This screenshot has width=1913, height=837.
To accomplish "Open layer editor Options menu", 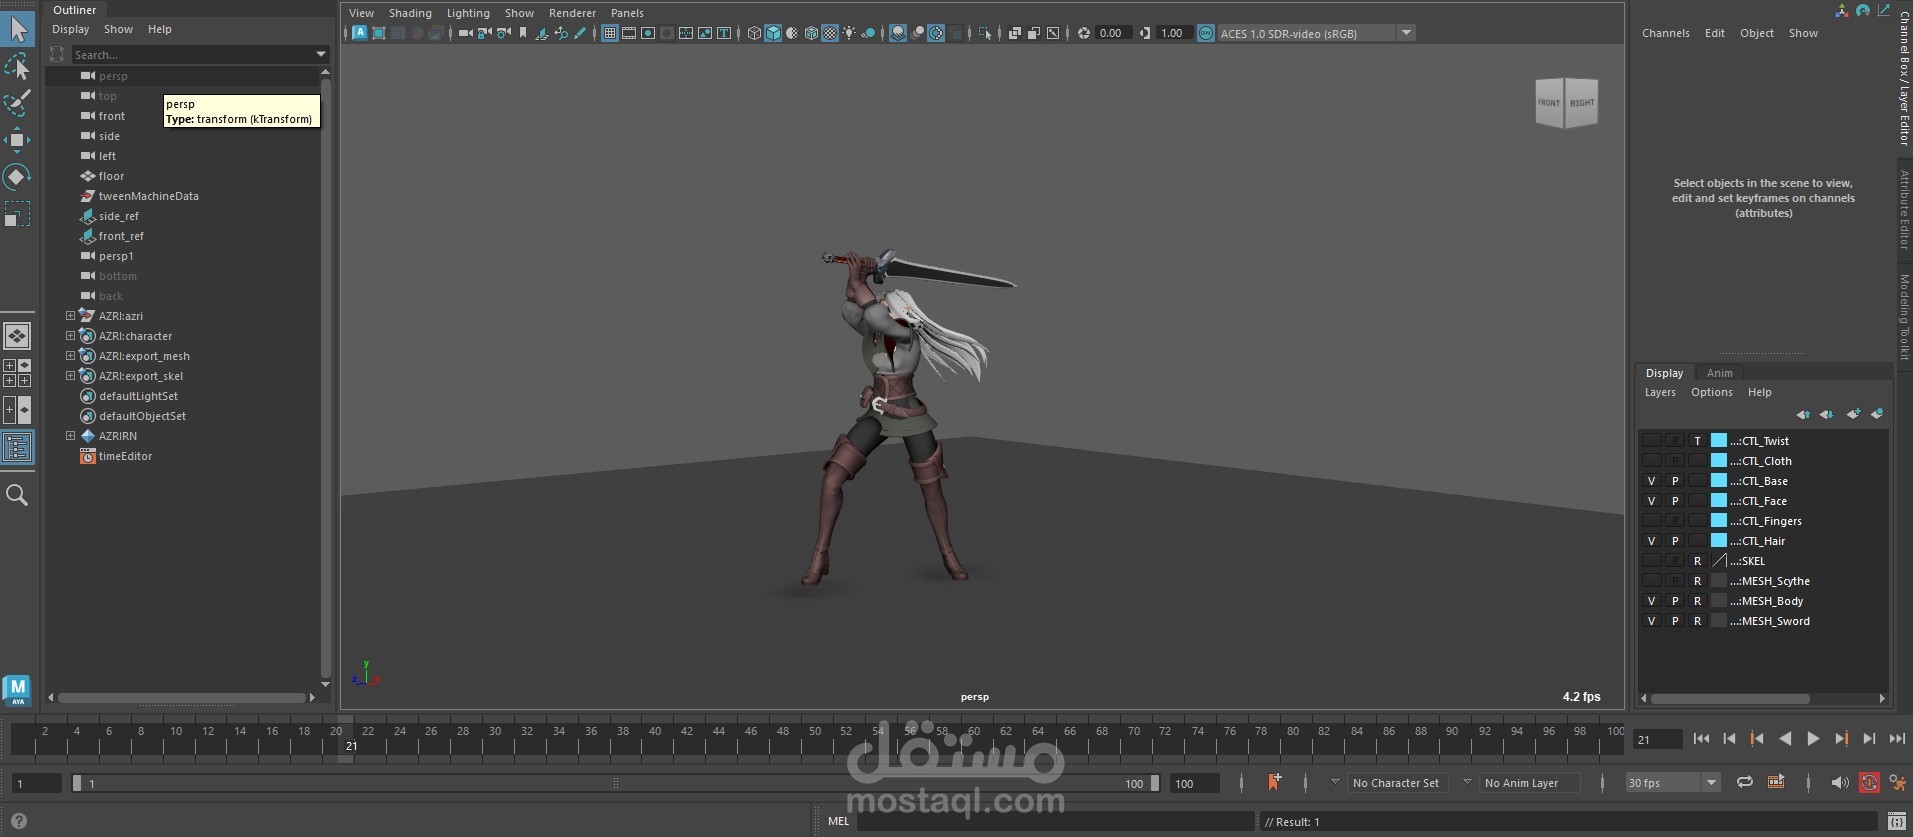I will coord(1711,392).
